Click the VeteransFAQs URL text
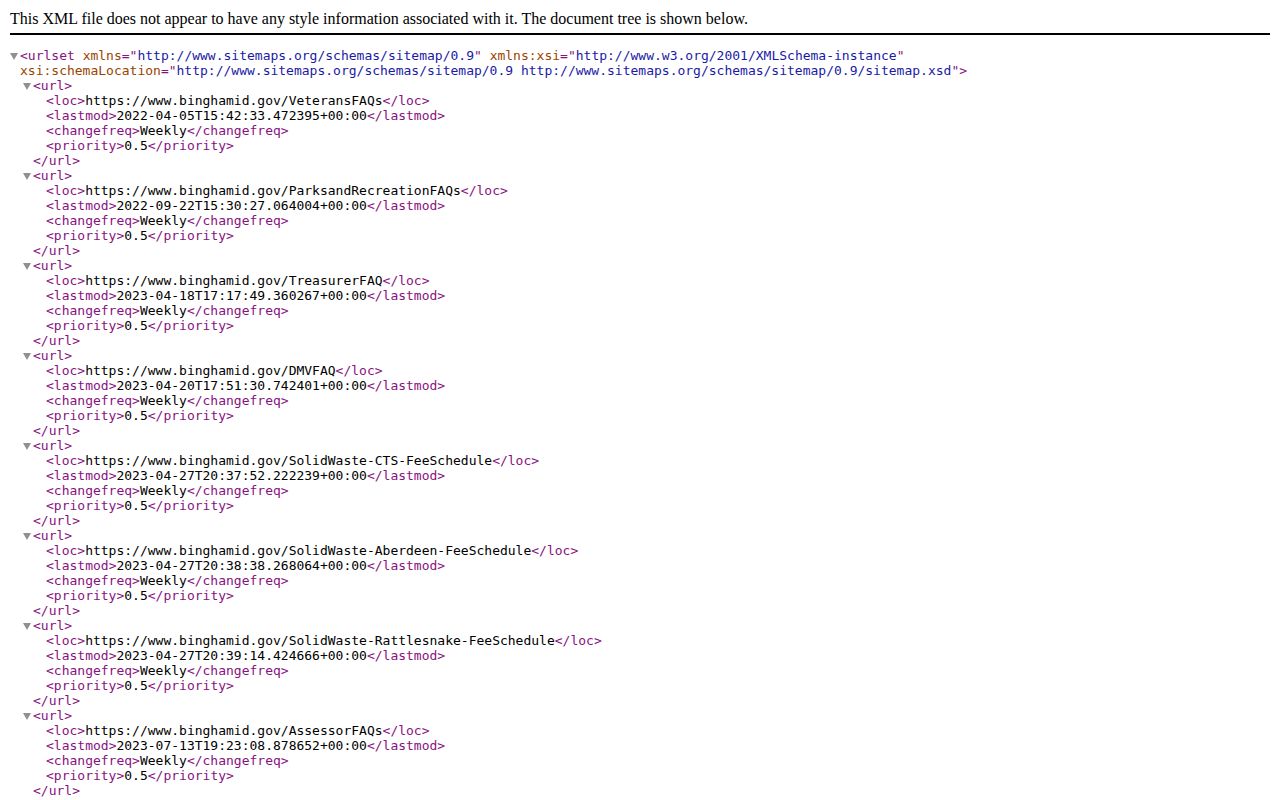Screen dimensions: 1280x800 pyautogui.click(x=234, y=101)
